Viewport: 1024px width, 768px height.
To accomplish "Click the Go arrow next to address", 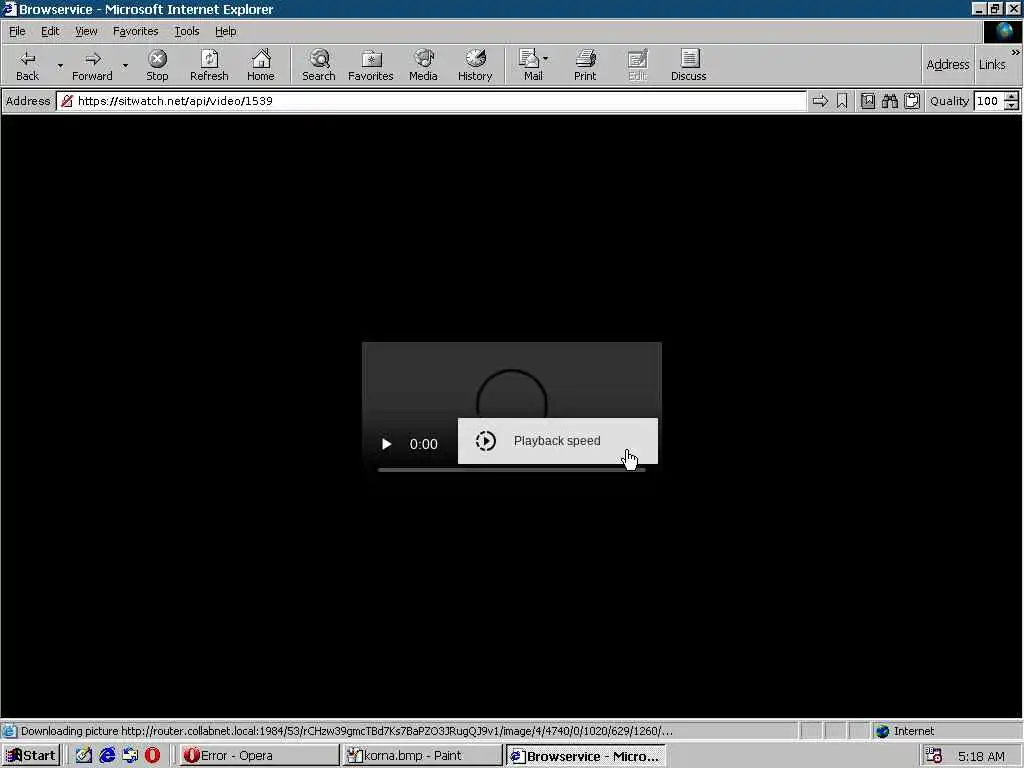I will (x=820, y=101).
